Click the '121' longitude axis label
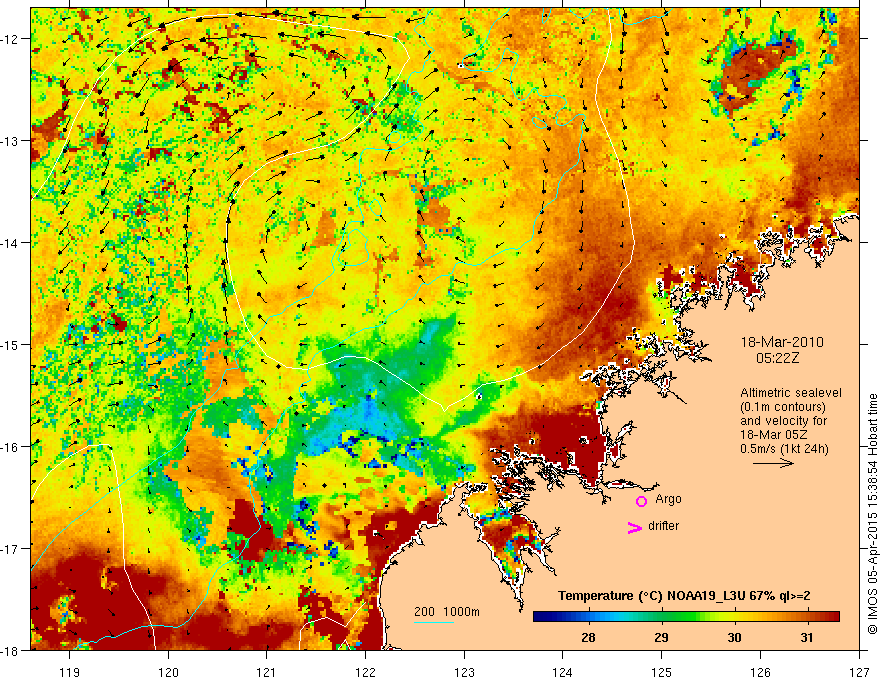Image resolution: width=880 pixels, height=680 pixels. coord(267,672)
